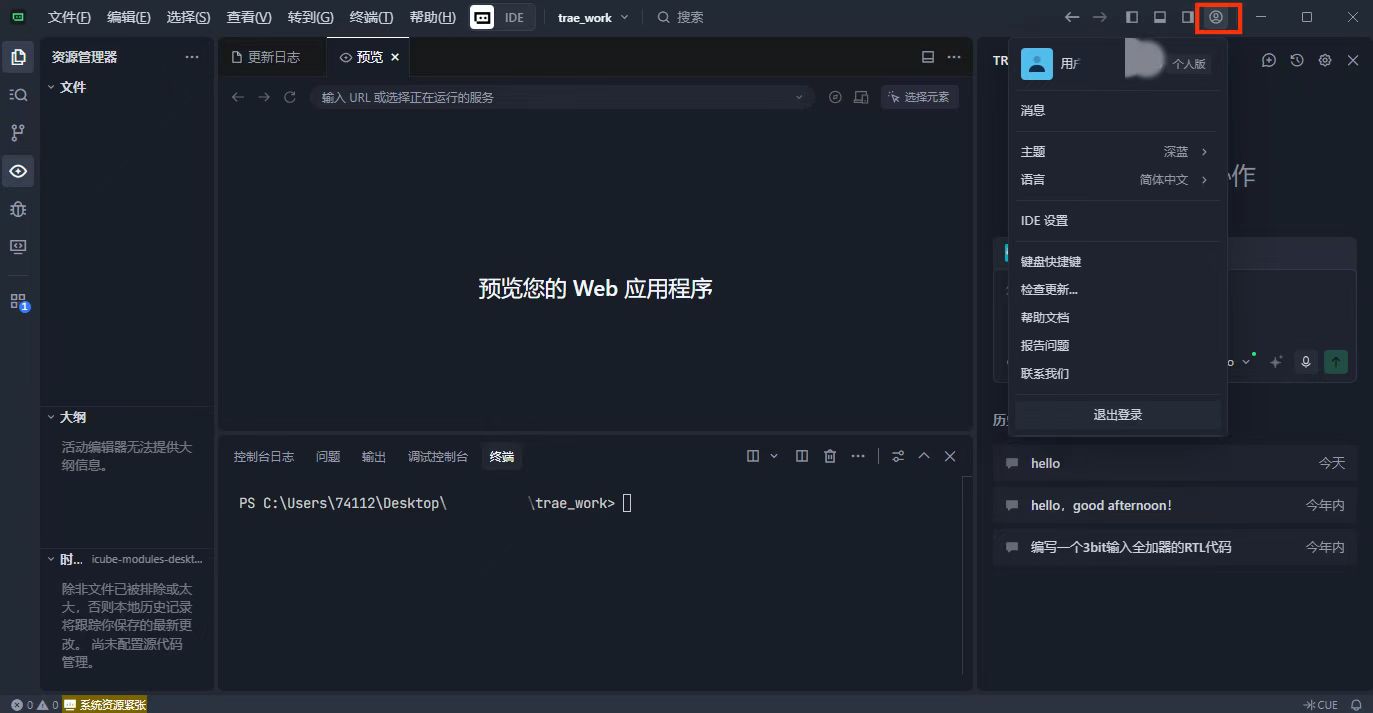Toggle the editor split layout icon
The width and height of the screenshot is (1373, 713).
(928, 57)
